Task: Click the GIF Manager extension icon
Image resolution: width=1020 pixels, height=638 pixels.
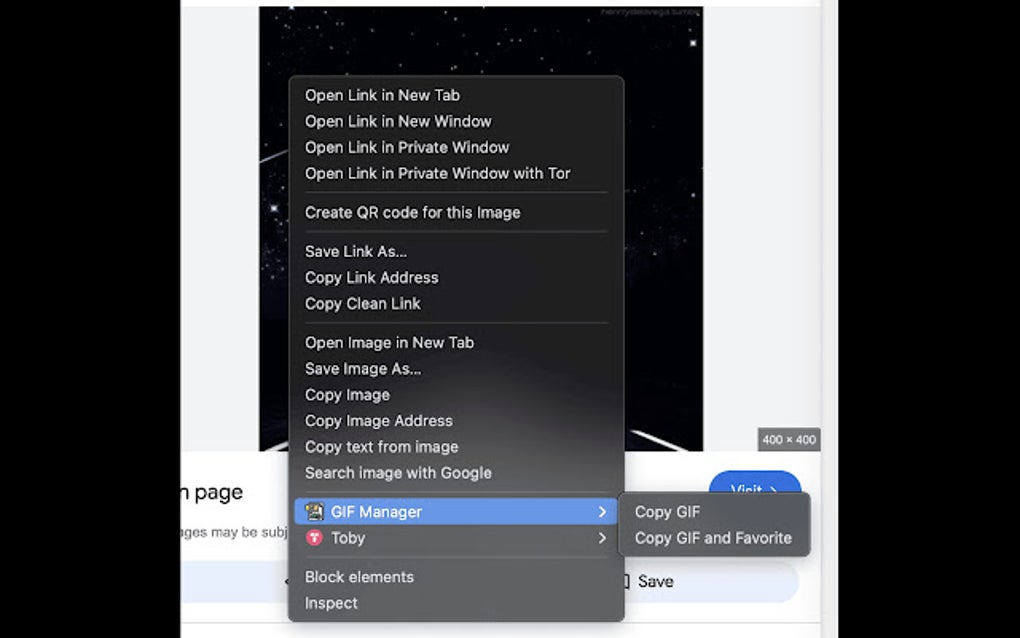Action: tap(313, 511)
